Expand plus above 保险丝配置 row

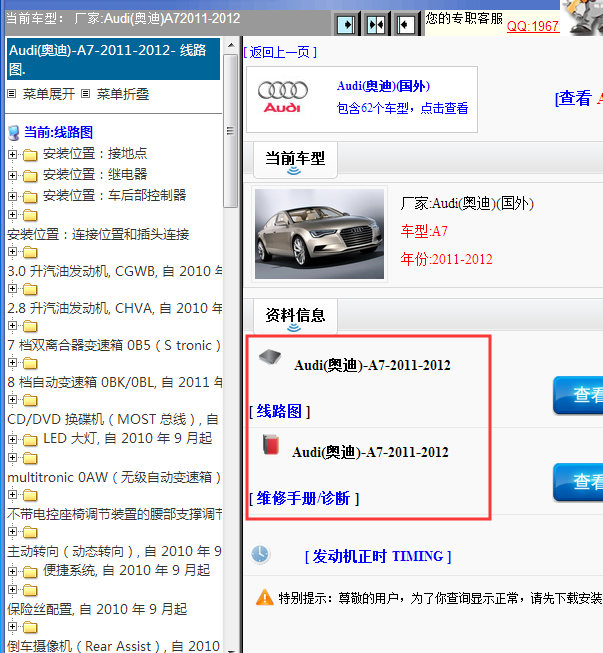[12, 590]
